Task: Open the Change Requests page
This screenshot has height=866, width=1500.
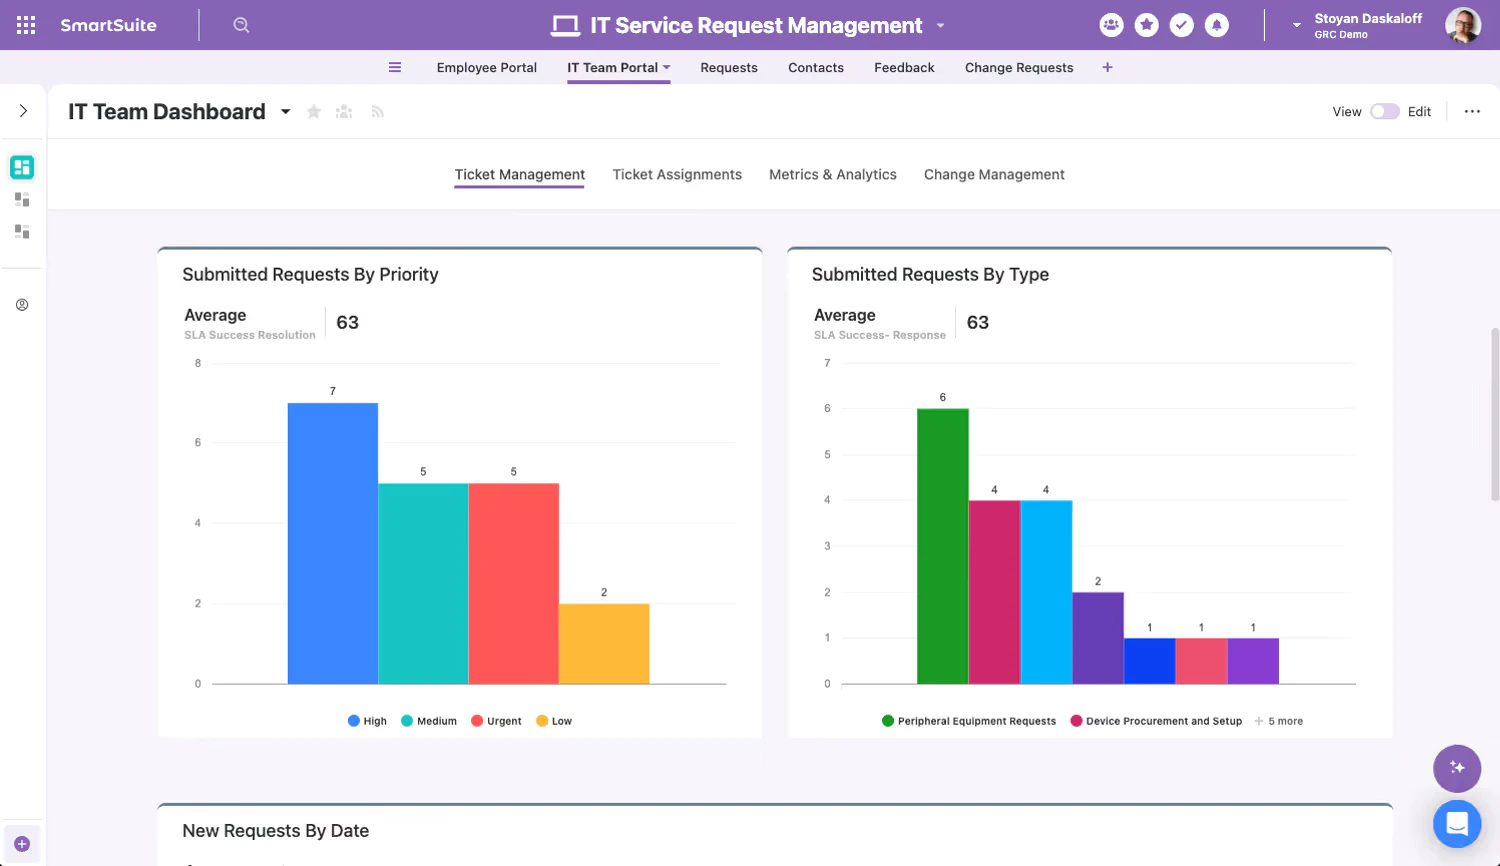Action: [x=1018, y=67]
